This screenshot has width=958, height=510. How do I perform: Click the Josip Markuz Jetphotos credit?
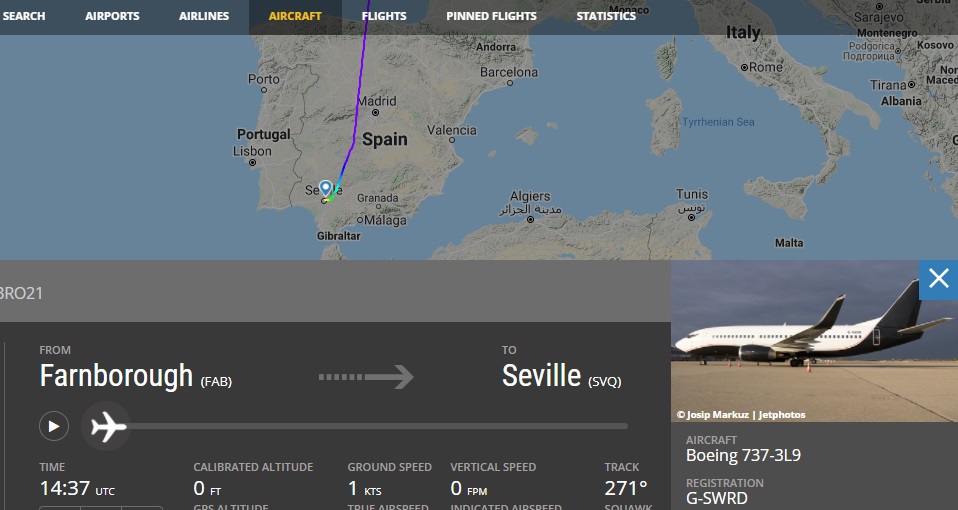pos(741,414)
